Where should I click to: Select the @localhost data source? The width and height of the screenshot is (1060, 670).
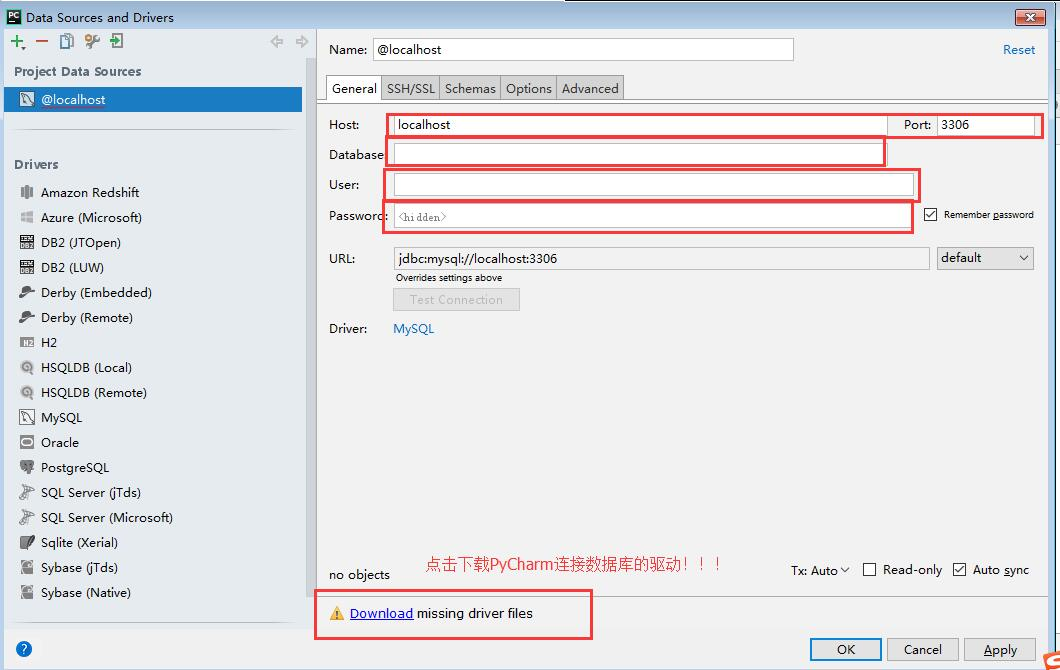click(153, 99)
